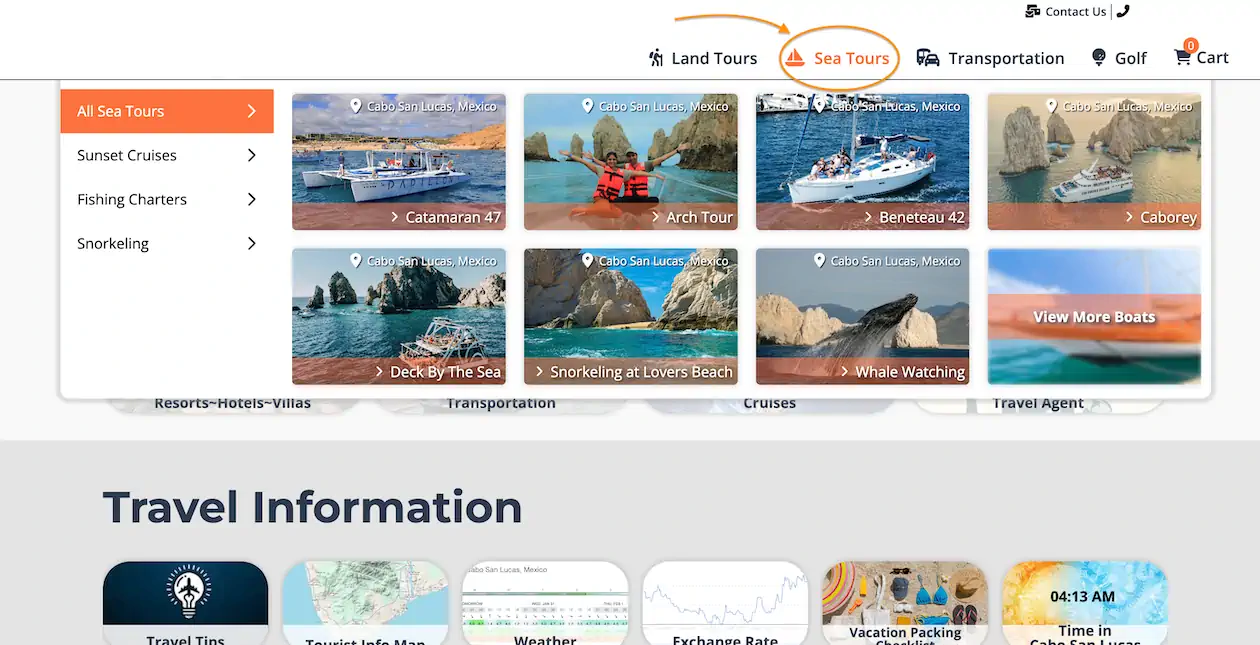The image size is (1260, 645).
Task: Open the shopping cart icon
Action: tap(1182, 58)
